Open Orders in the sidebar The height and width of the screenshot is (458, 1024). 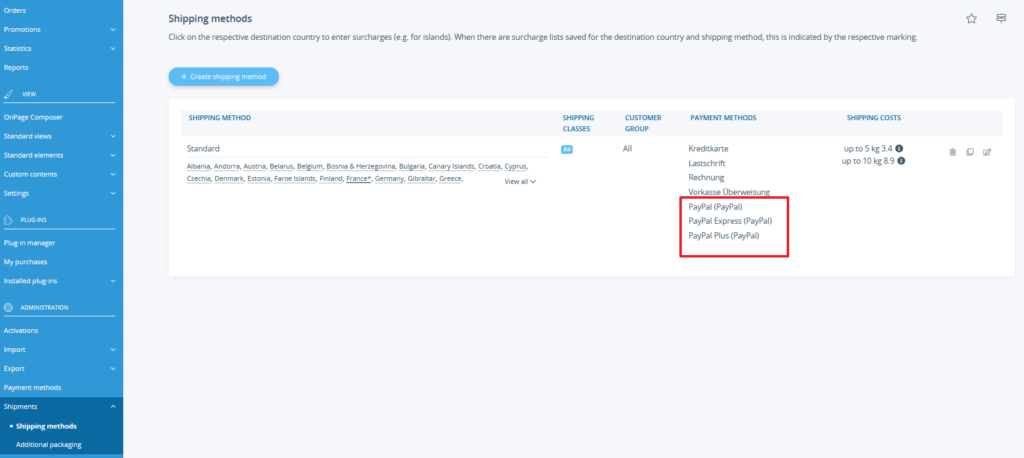(x=15, y=10)
